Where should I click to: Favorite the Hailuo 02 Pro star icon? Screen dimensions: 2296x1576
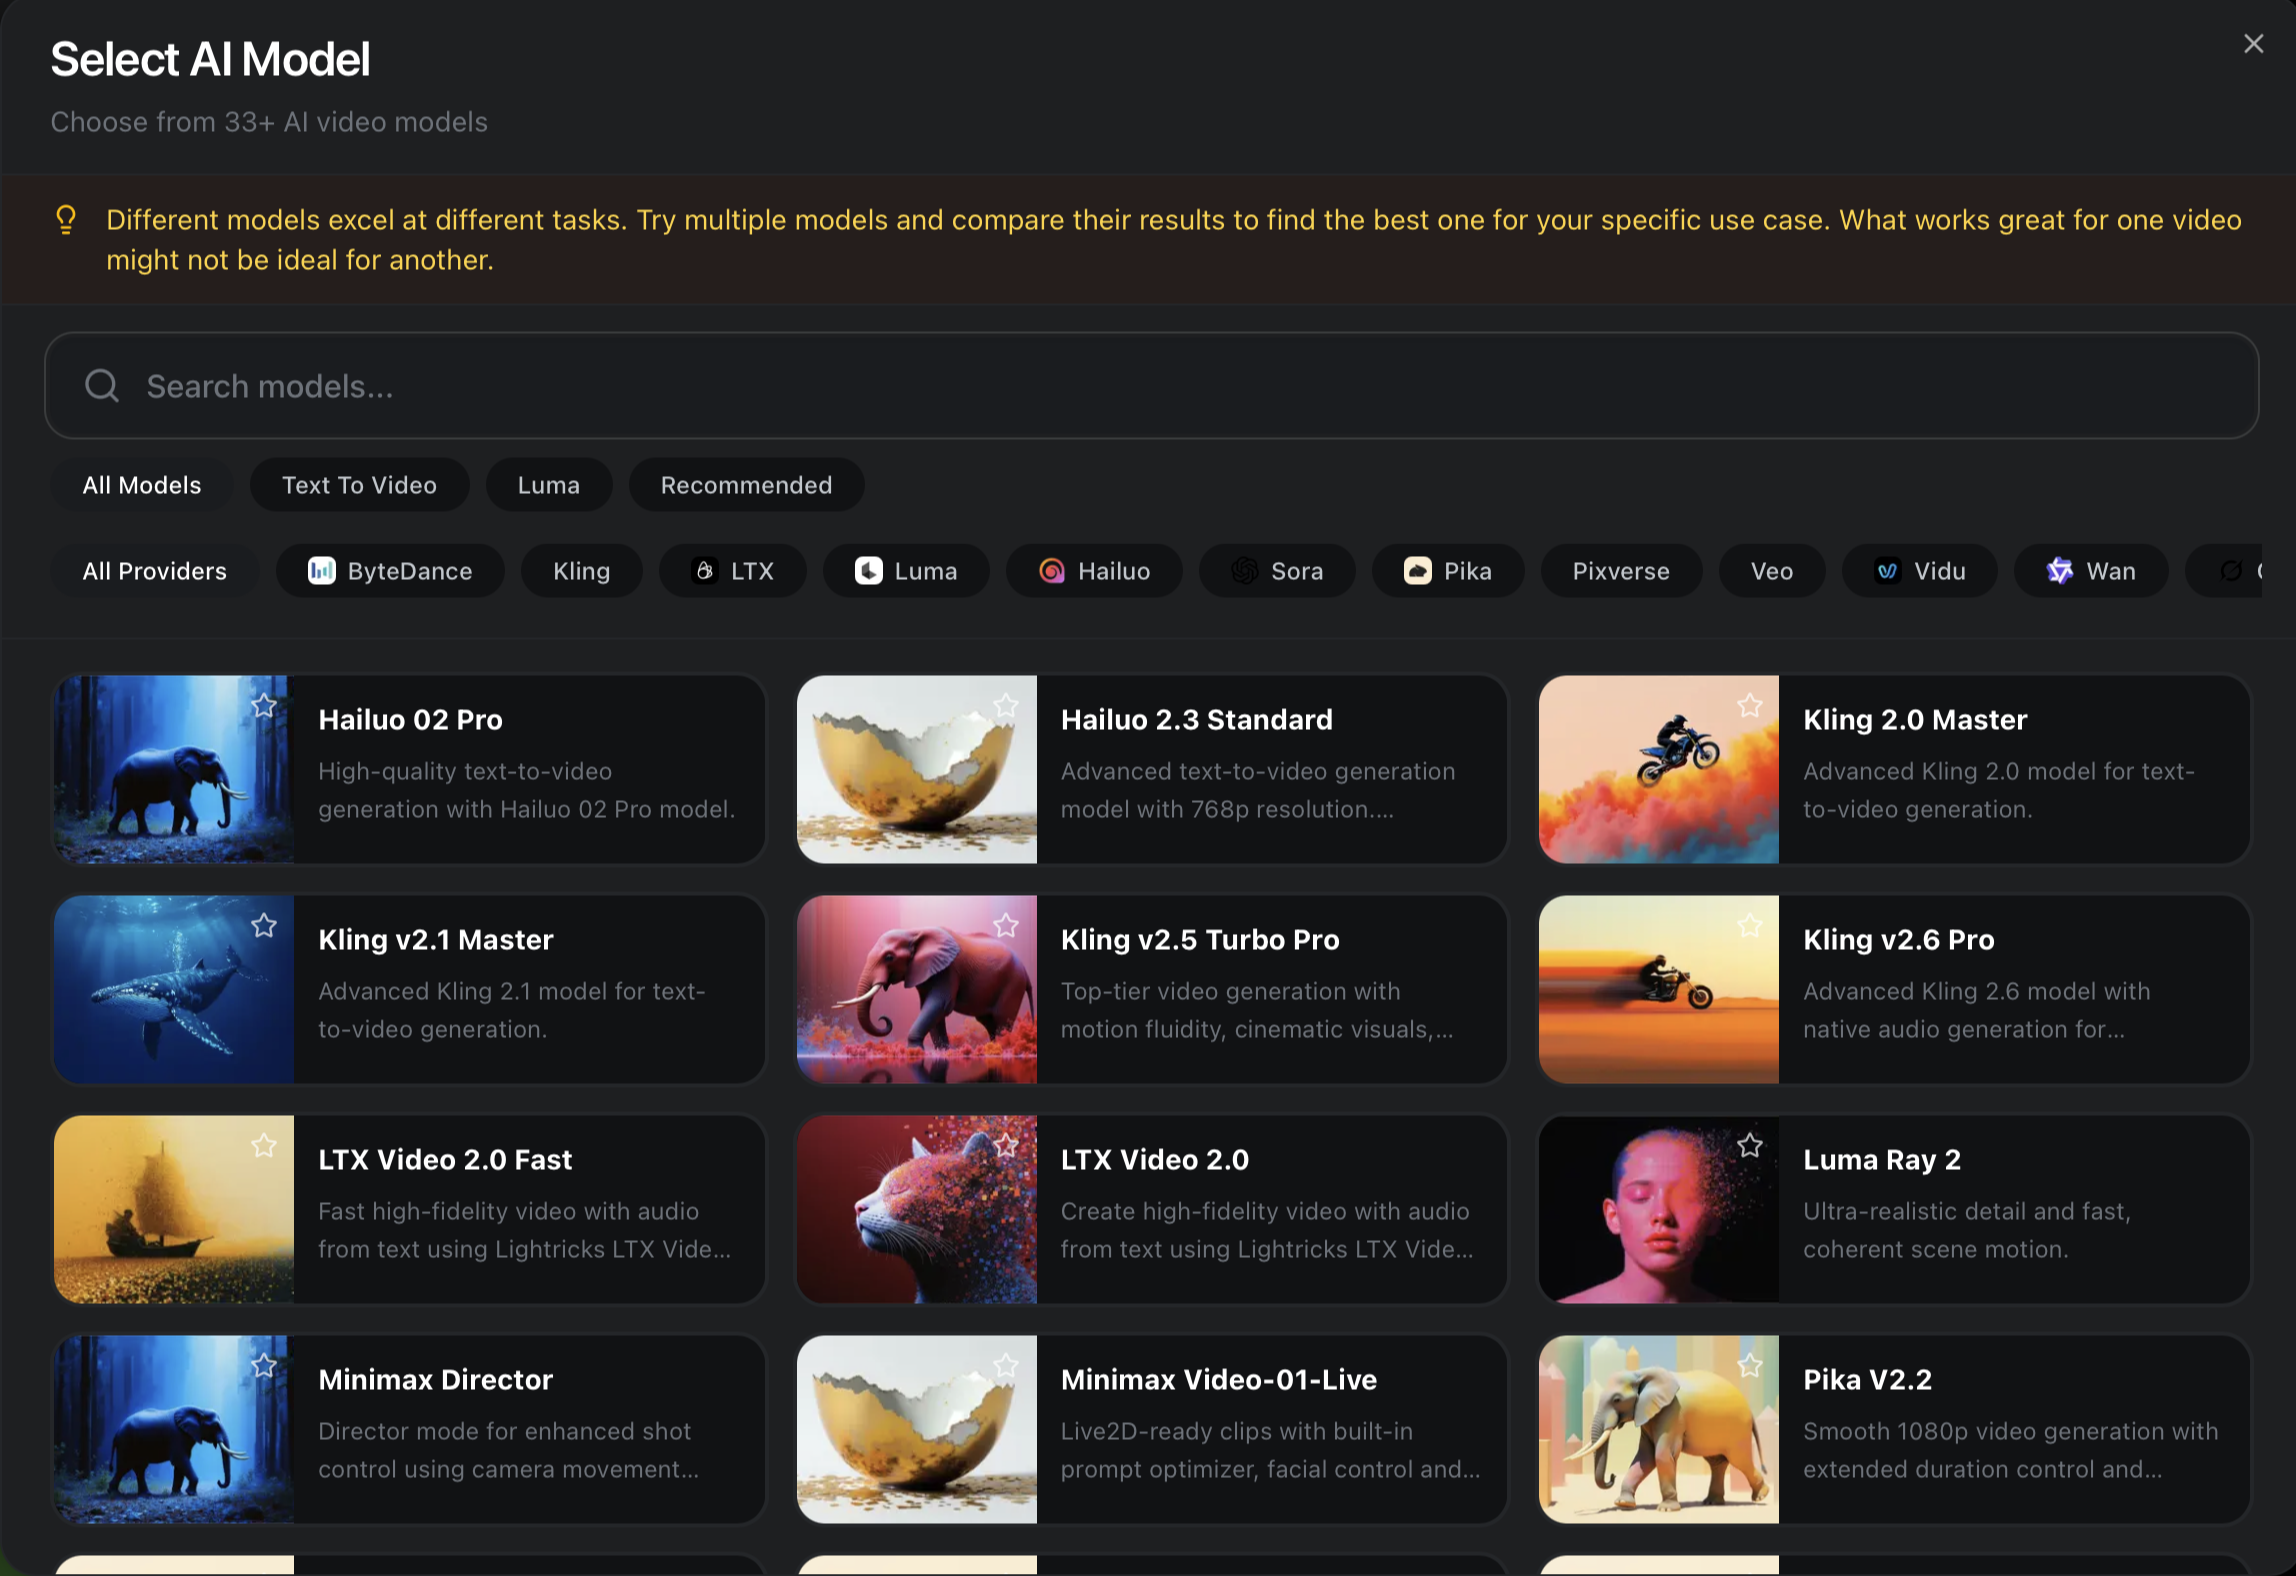coord(264,706)
